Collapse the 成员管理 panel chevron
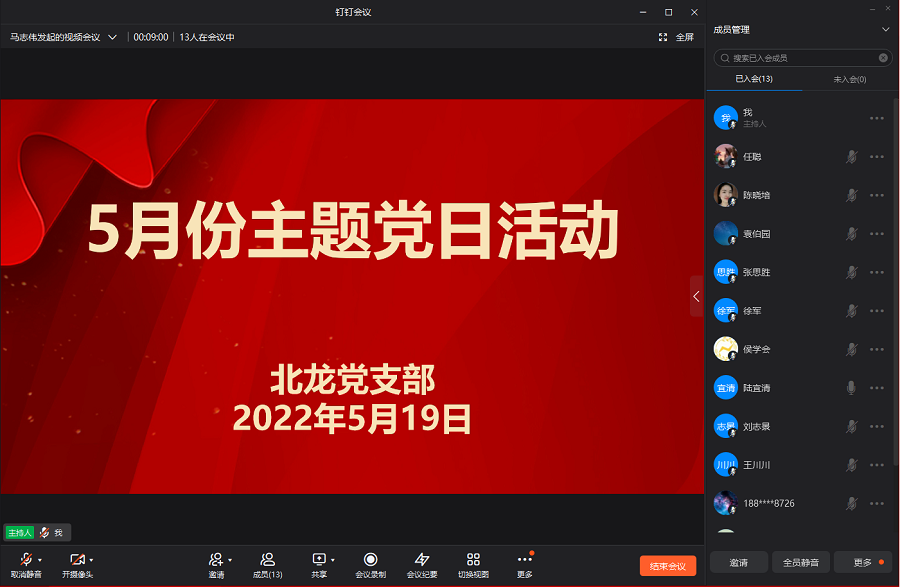 coord(885,30)
